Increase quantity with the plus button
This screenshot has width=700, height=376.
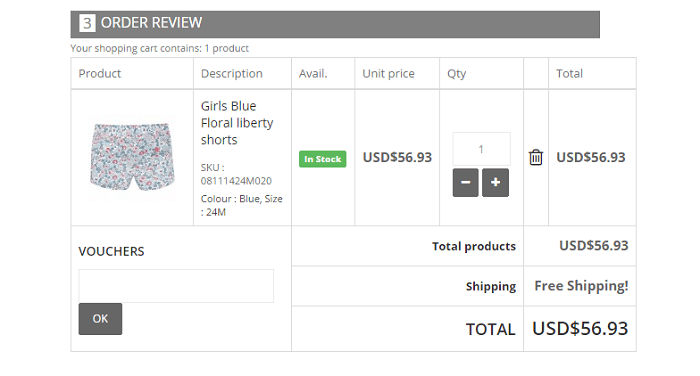pos(495,182)
